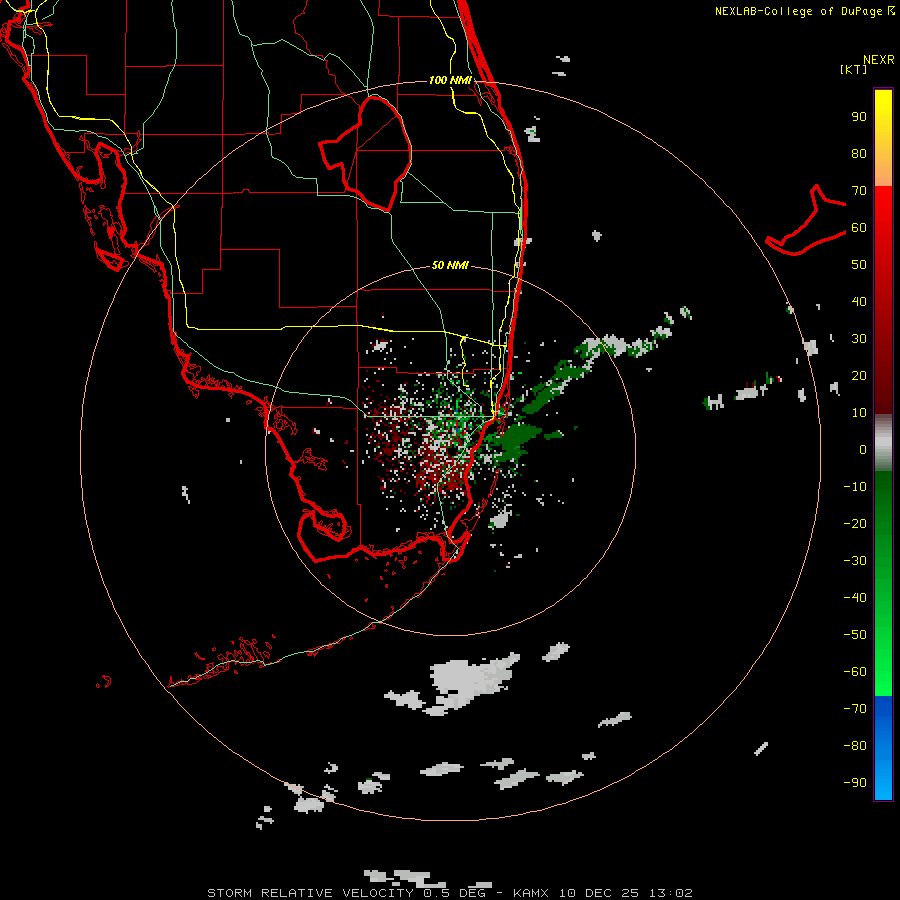
Task: Click the -70 value on velocity scale
Action: pyautogui.click(x=855, y=708)
